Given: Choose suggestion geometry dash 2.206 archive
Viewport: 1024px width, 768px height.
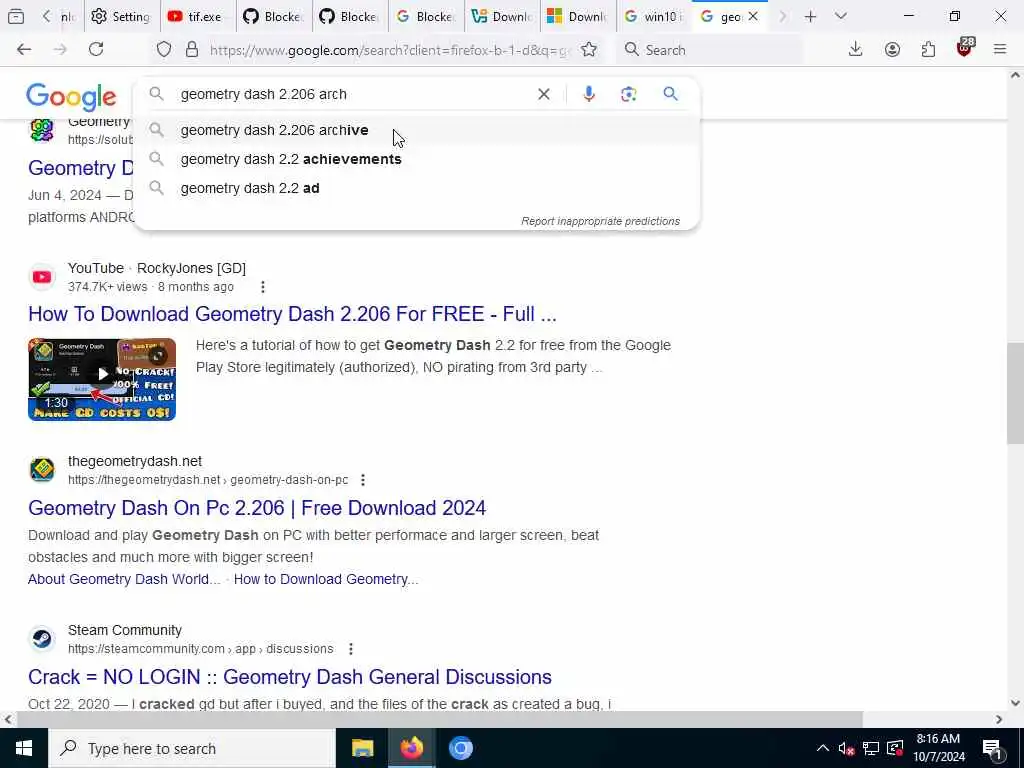Looking at the screenshot, I should [416, 130].
